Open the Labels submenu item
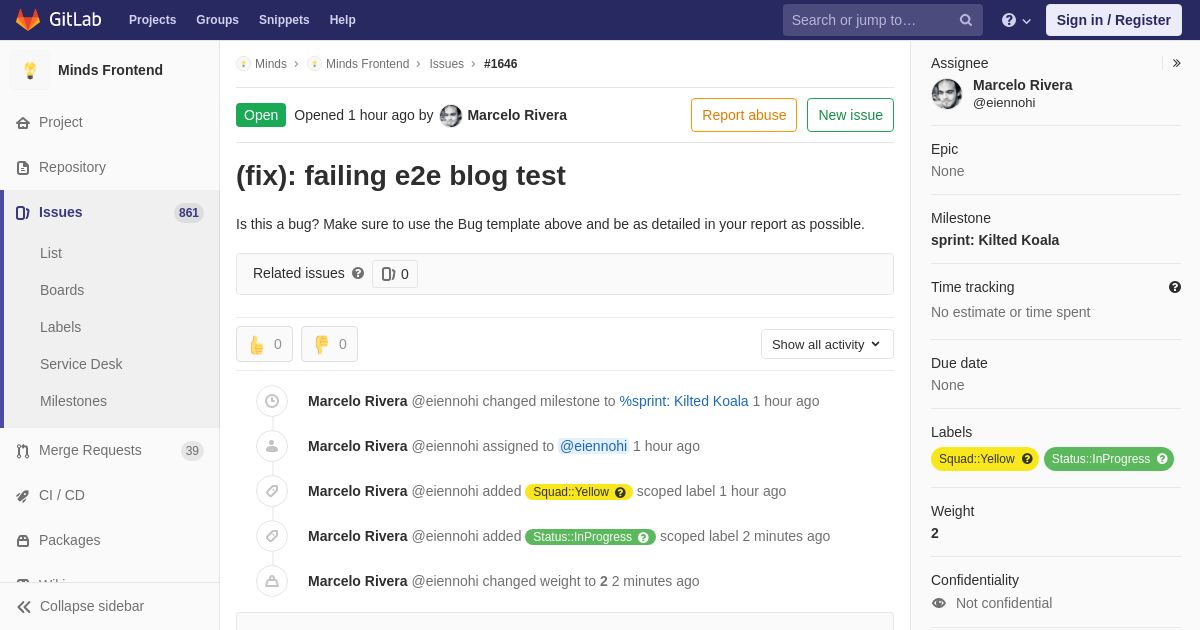The image size is (1200, 630). (60, 327)
